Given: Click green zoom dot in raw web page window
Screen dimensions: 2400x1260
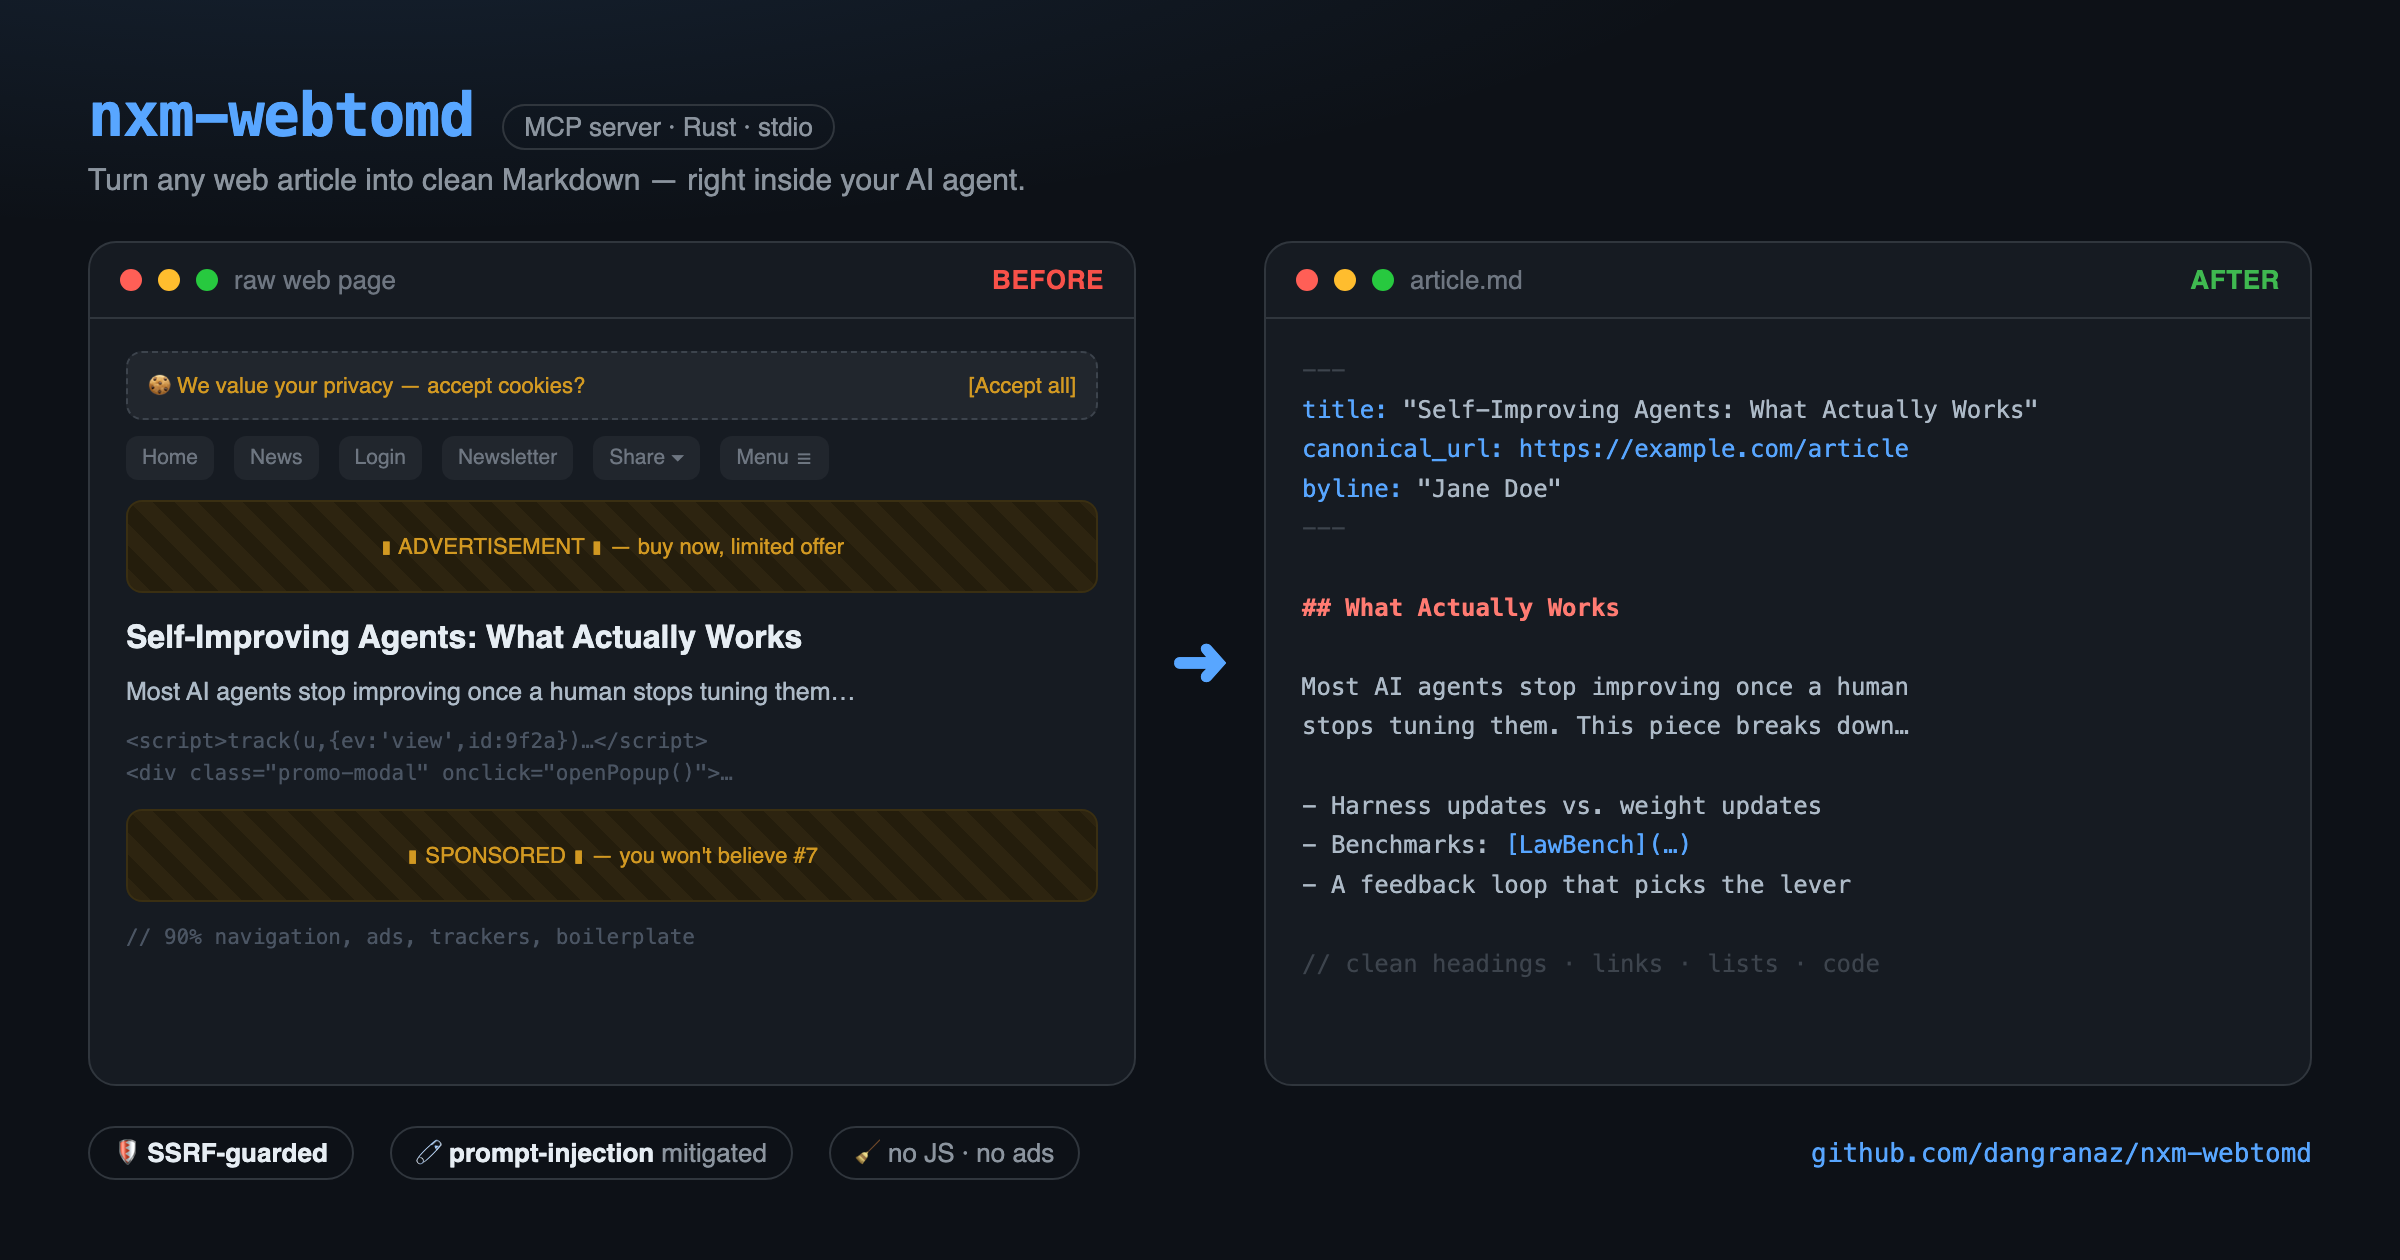Looking at the screenshot, I should (207, 280).
